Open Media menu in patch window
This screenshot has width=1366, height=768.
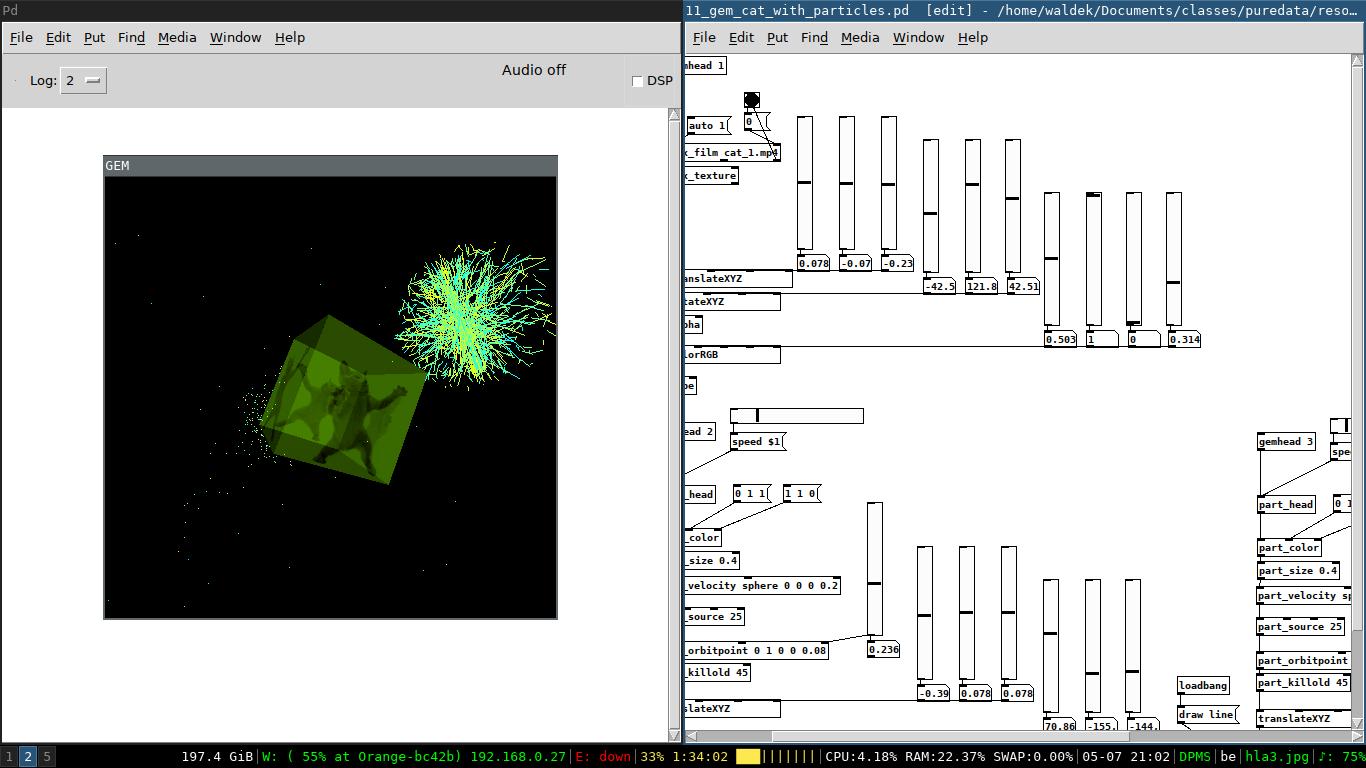860,37
